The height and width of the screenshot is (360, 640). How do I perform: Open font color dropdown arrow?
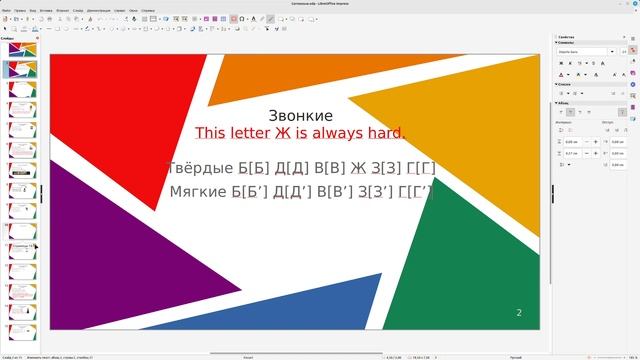click(x=568, y=75)
